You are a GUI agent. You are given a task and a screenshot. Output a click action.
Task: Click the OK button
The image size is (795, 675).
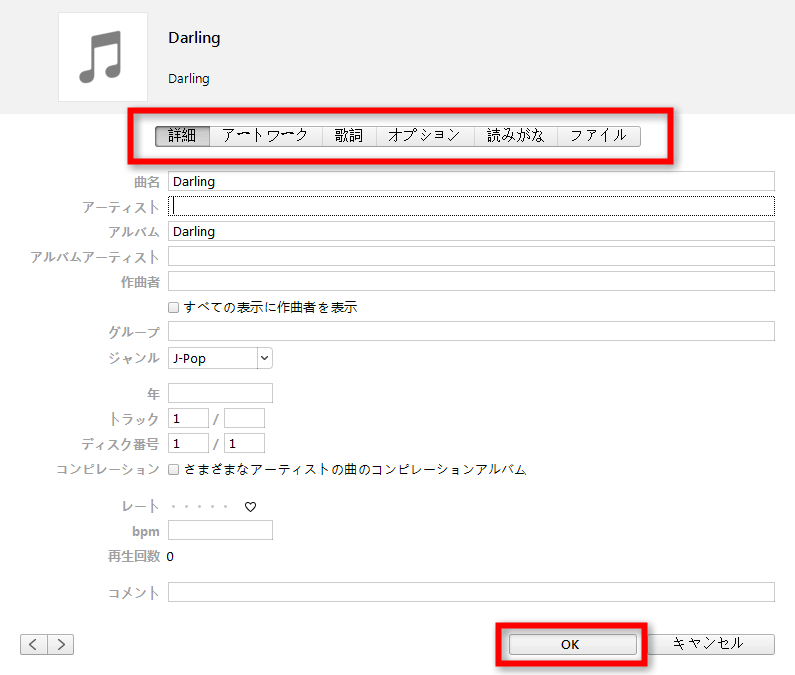point(572,645)
